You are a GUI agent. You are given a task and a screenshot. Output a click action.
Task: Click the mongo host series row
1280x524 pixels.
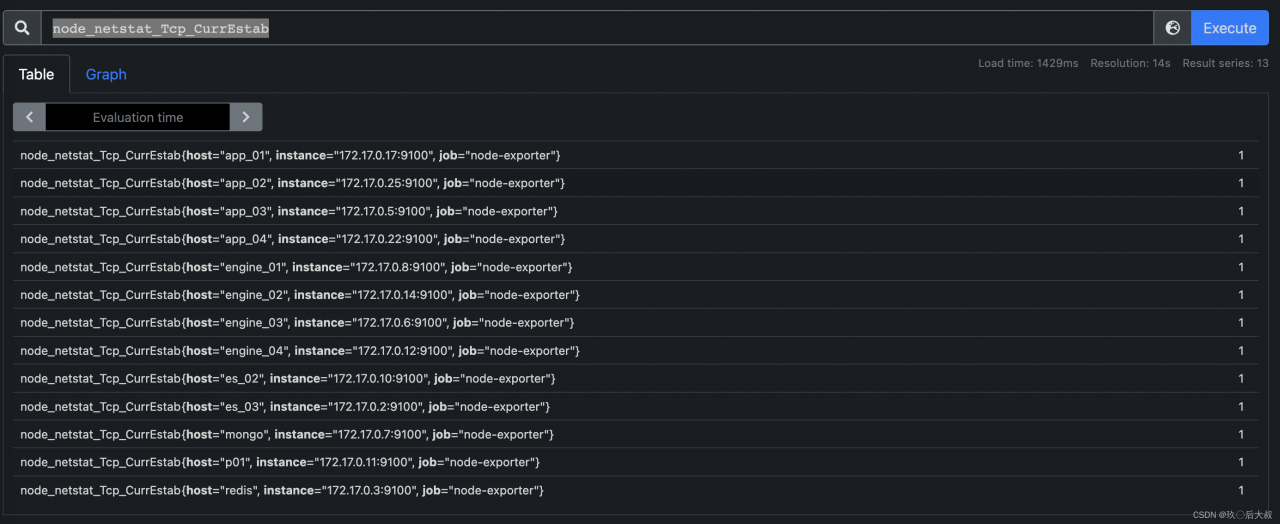[x=635, y=435]
